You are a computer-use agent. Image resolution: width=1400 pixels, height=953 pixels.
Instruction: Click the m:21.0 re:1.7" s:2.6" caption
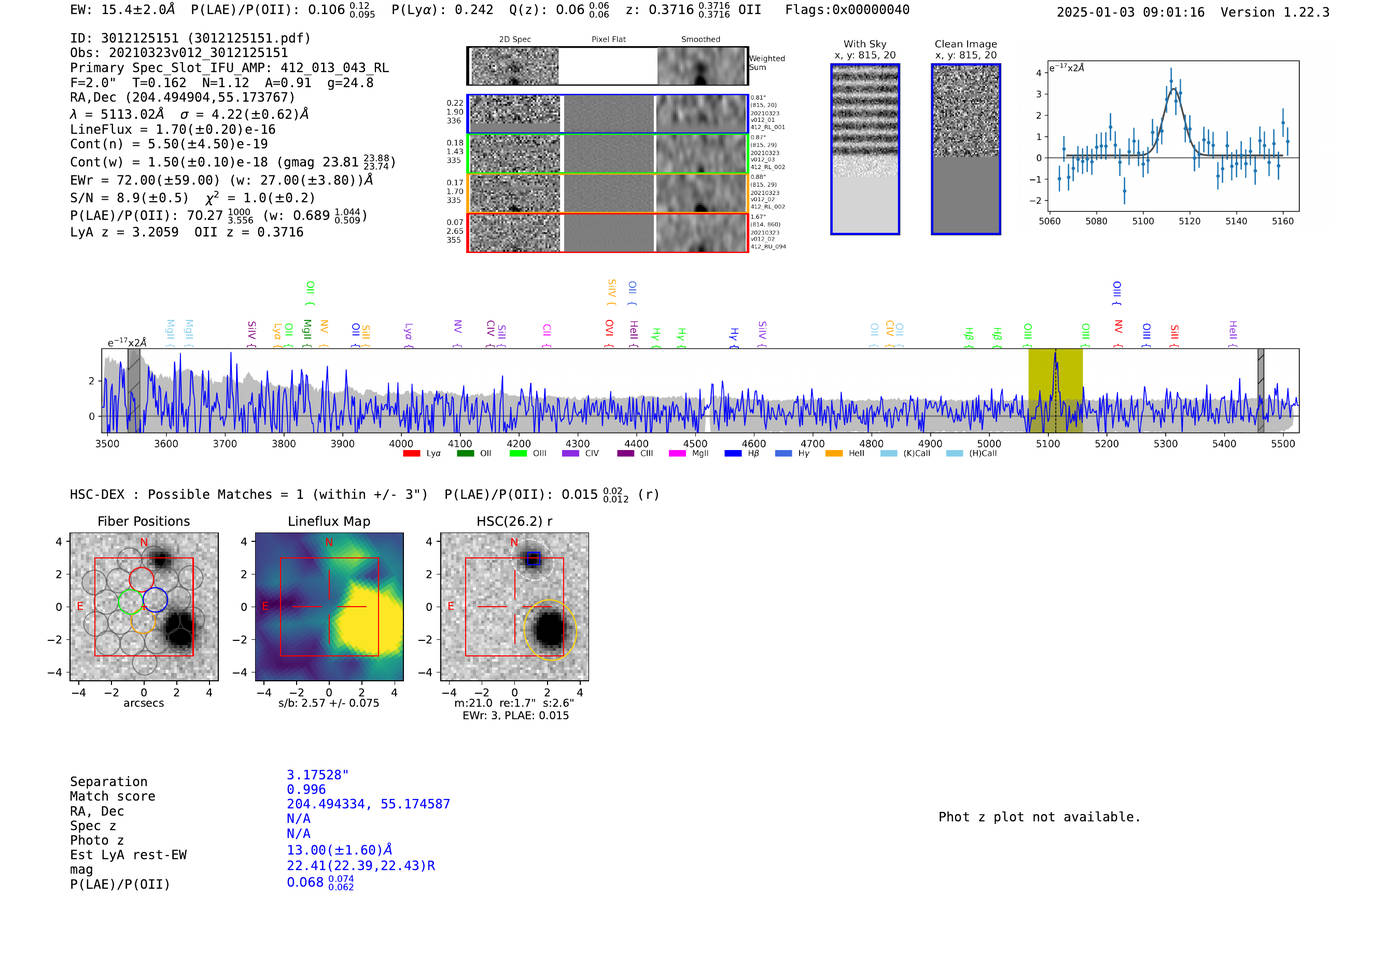pyautogui.click(x=515, y=703)
